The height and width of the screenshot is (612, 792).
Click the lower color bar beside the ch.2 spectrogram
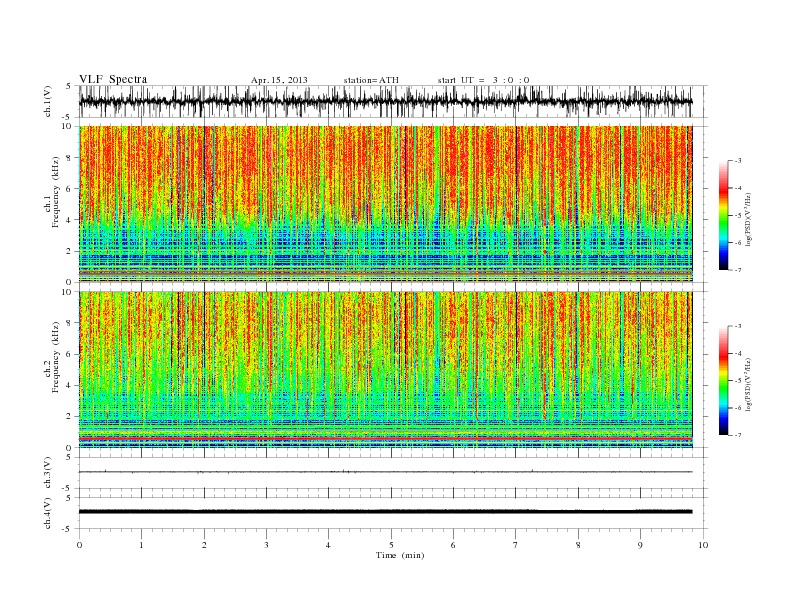coord(723,380)
